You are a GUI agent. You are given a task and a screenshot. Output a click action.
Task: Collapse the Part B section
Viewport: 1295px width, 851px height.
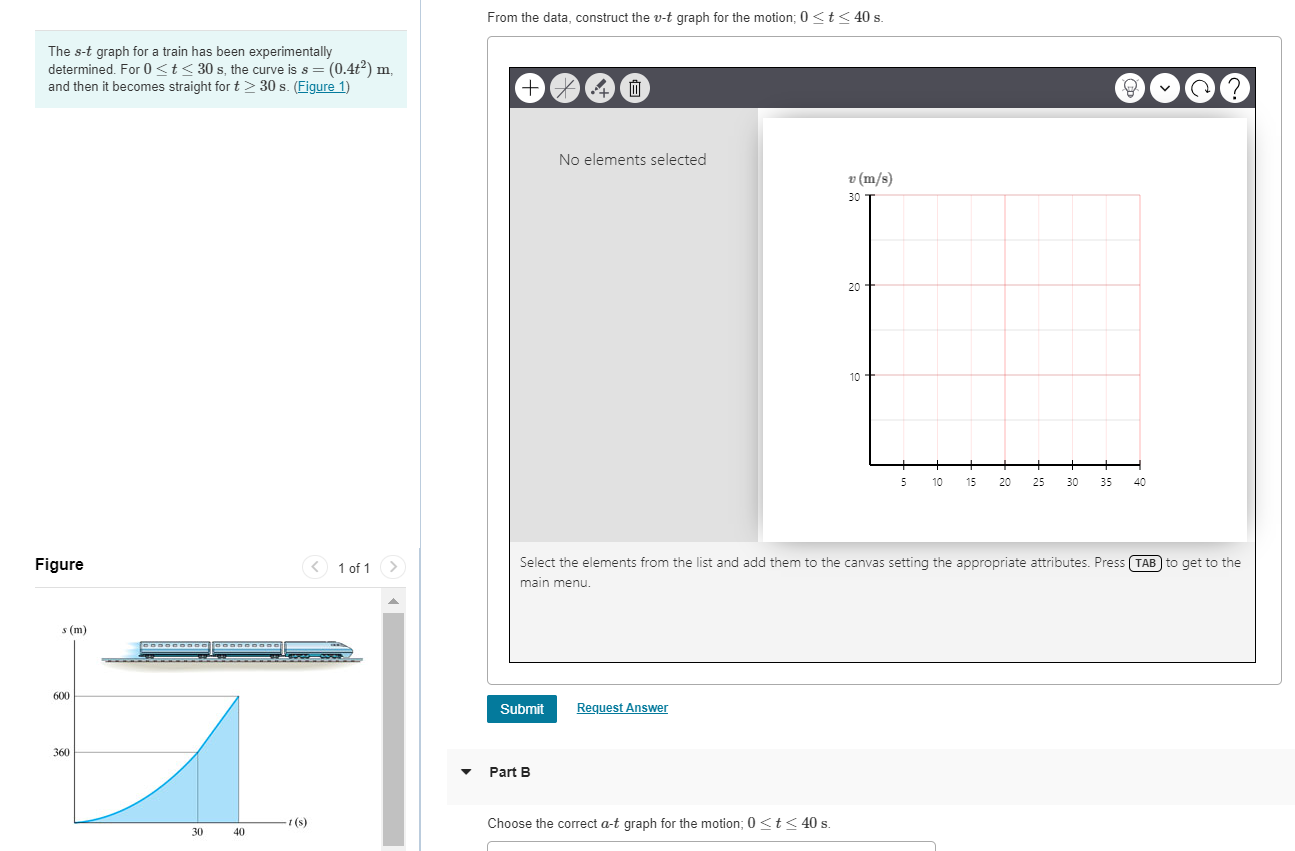(x=466, y=771)
